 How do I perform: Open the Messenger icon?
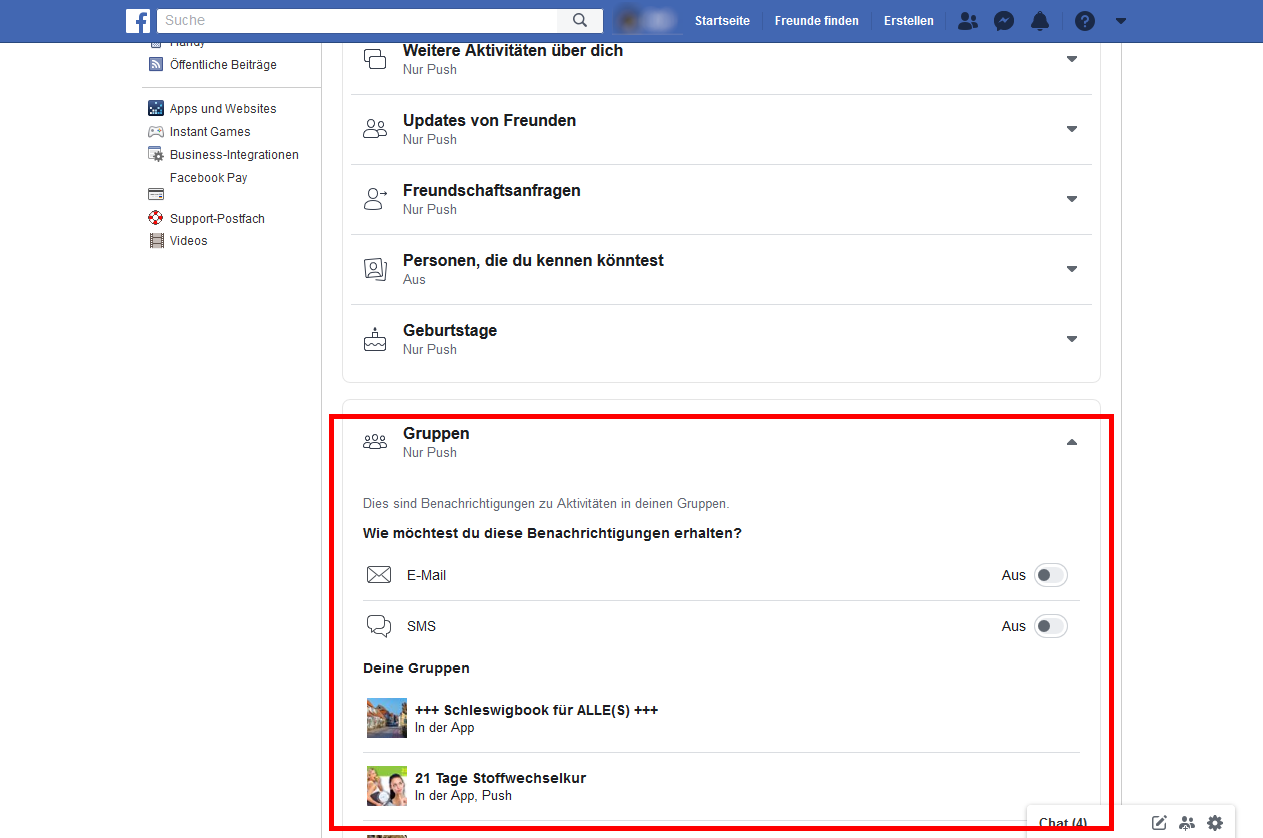coord(1003,20)
